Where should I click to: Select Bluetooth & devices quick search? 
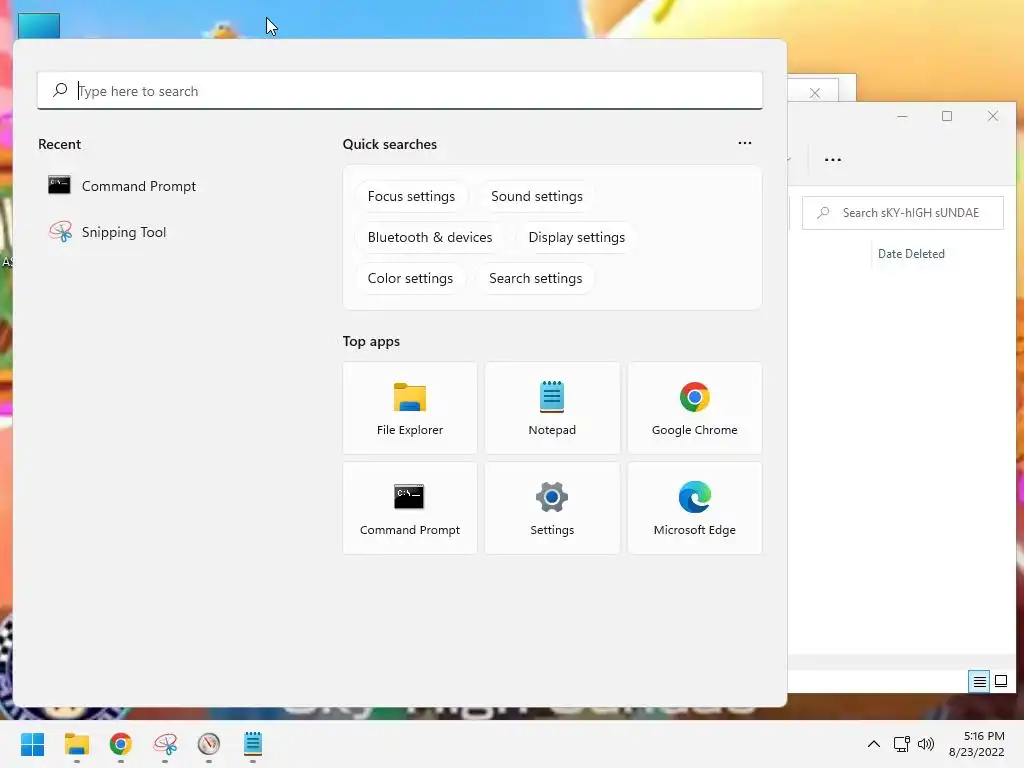430,237
